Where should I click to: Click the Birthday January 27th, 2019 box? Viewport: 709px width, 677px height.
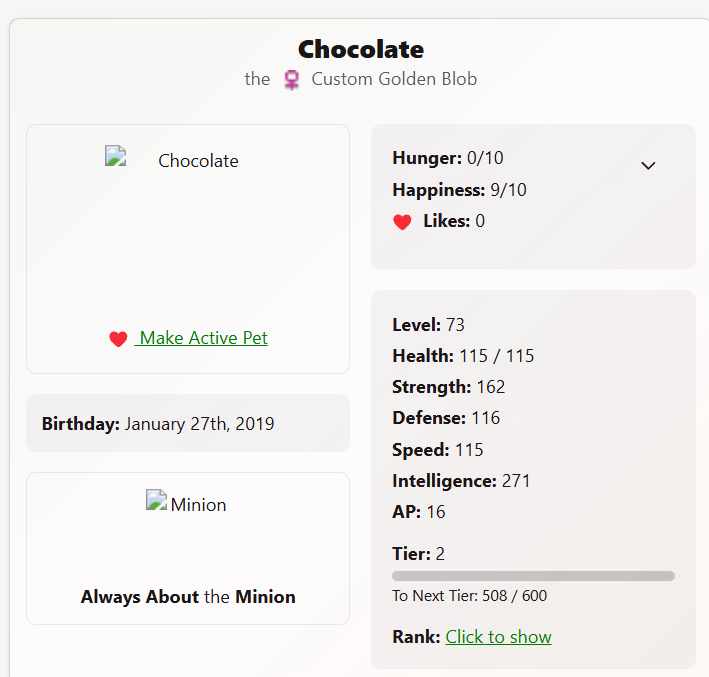point(187,424)
